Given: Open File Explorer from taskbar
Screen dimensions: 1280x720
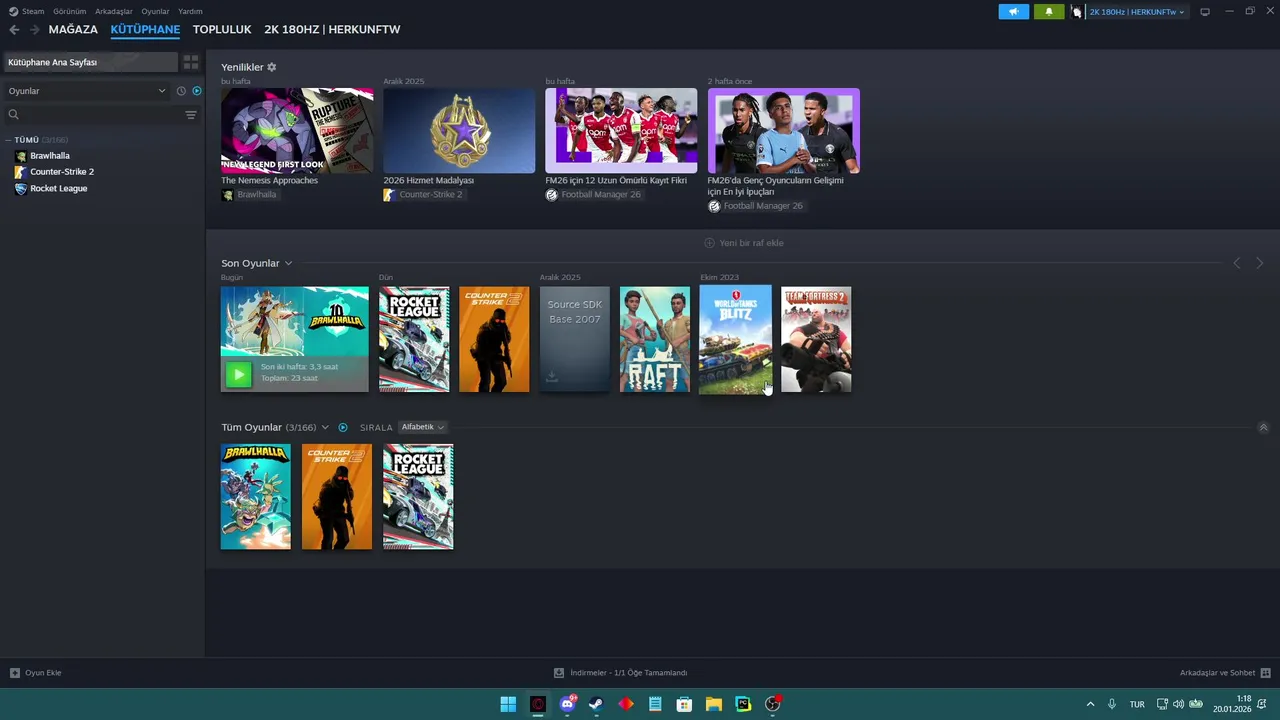Looking at the screenshot, I should click(713, 704).
